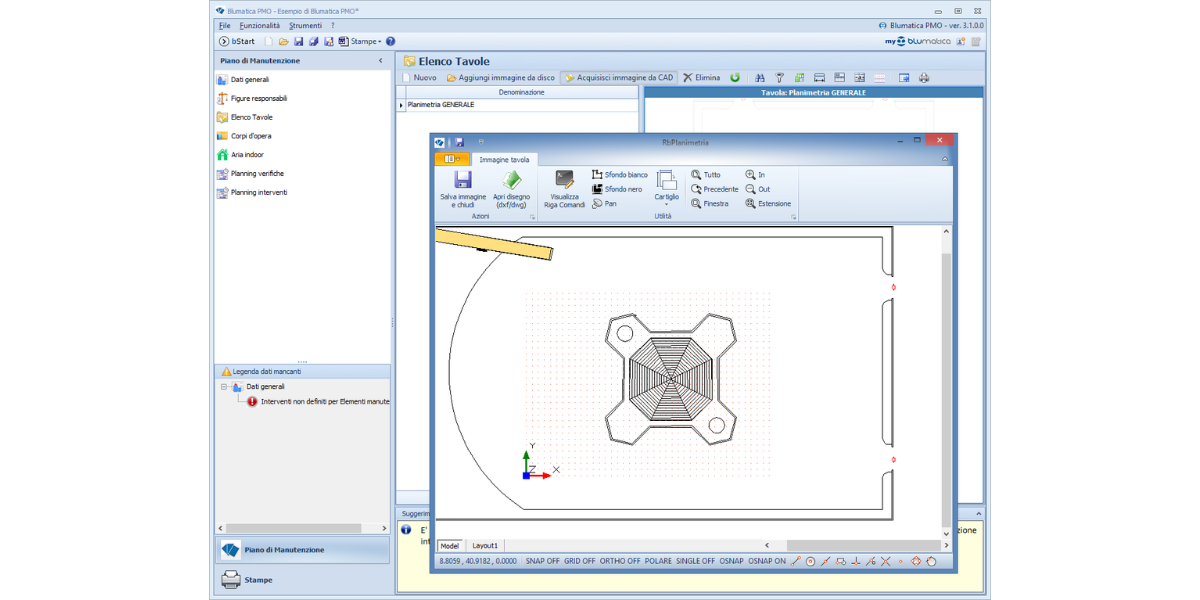Toggle ORTHO OFF in status bar

619,561
